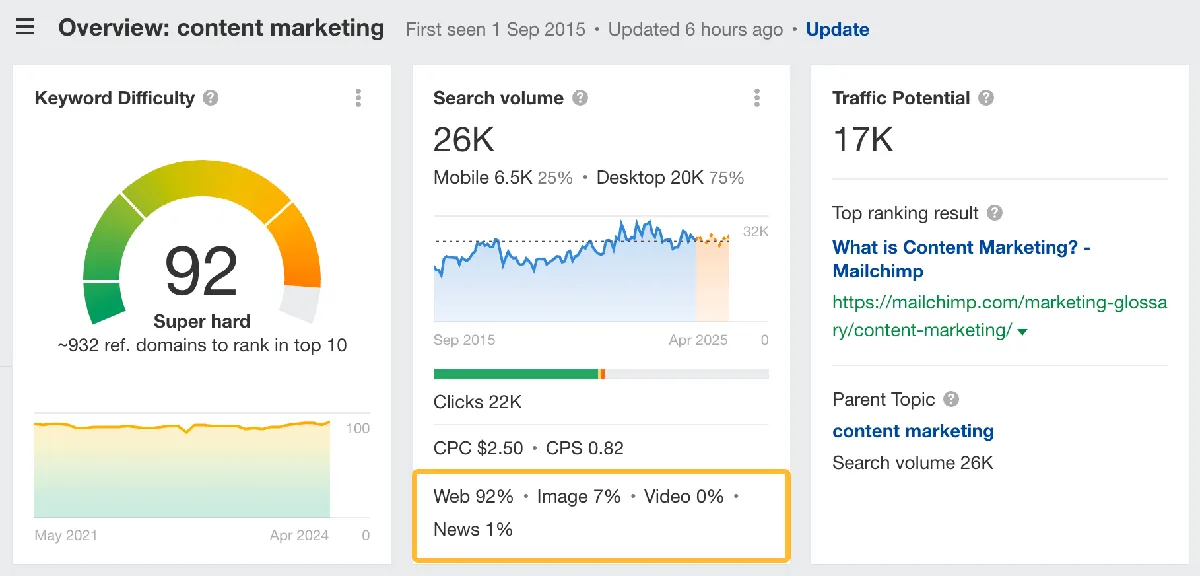Click the 'Apr 2024' axis label
1200x576 pixels.
(299, 535)
